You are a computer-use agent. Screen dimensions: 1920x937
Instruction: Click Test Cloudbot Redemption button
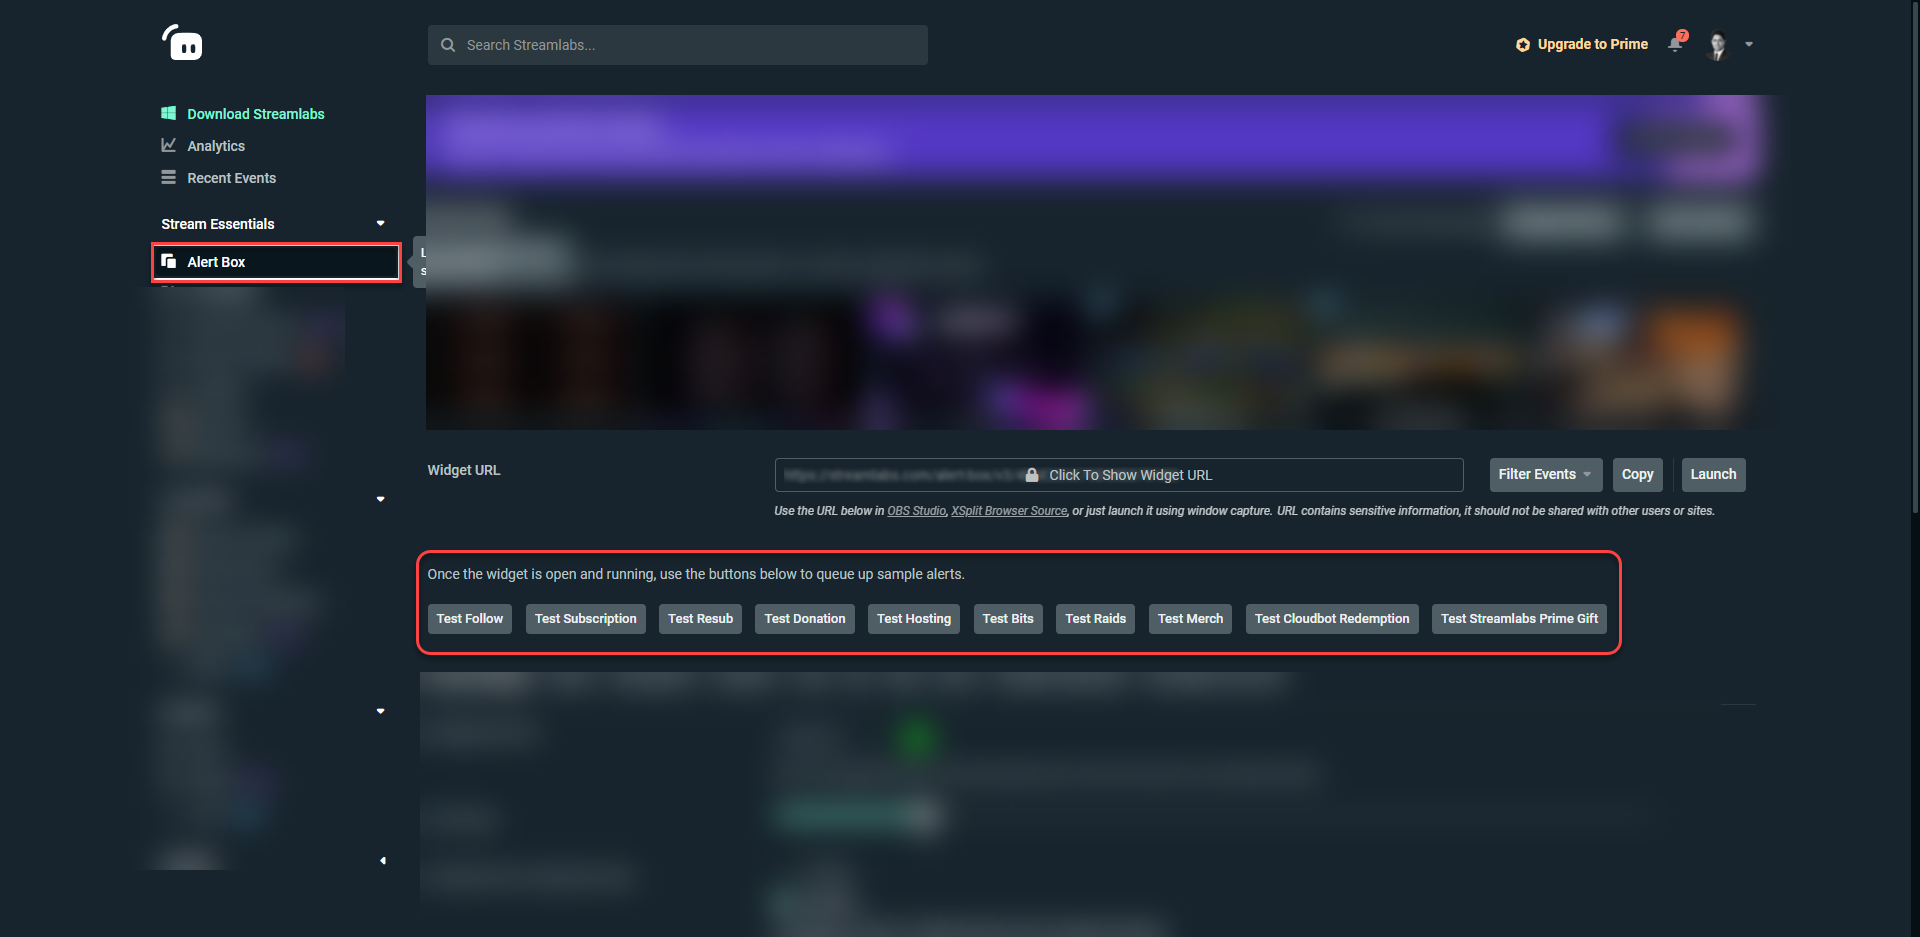point(1332,619)
